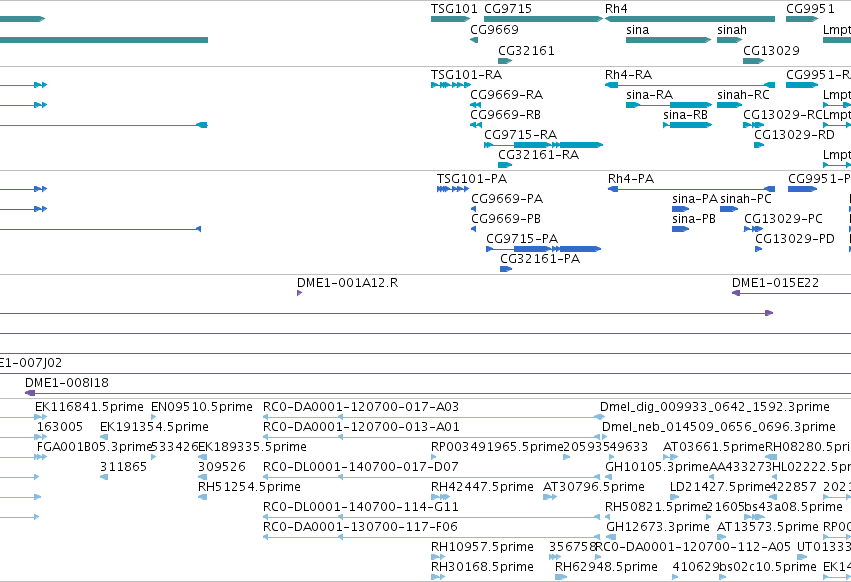Click the sina-RA transcript label
This screenshot has height=582, width=851.
[649, 94]
